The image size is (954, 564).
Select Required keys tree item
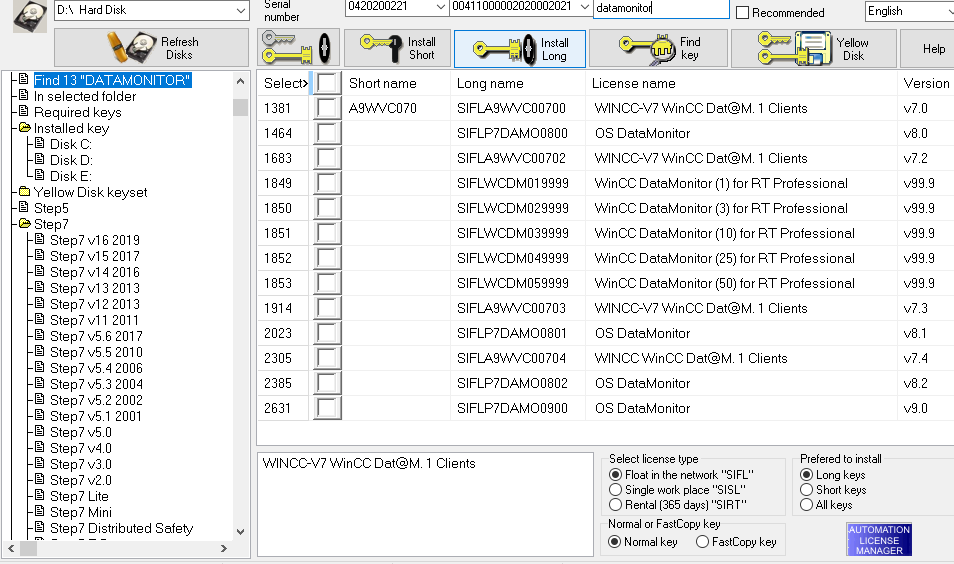pyautogui.click(x=78, y=113)
